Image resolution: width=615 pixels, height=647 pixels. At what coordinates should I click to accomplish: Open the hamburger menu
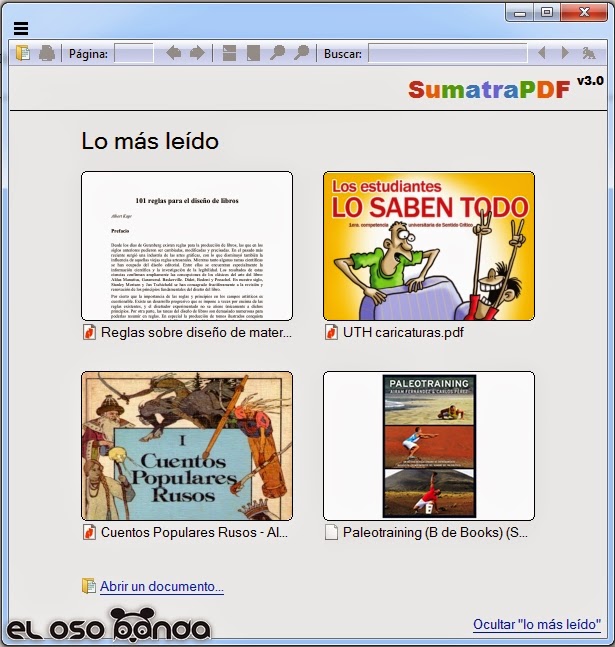21,28
